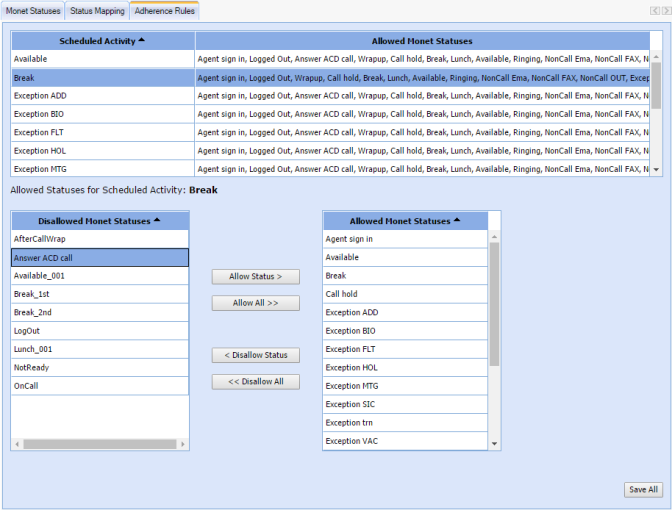
Task: Click the Disallowed list's scroll-left arrow
Action: point(17,443)
